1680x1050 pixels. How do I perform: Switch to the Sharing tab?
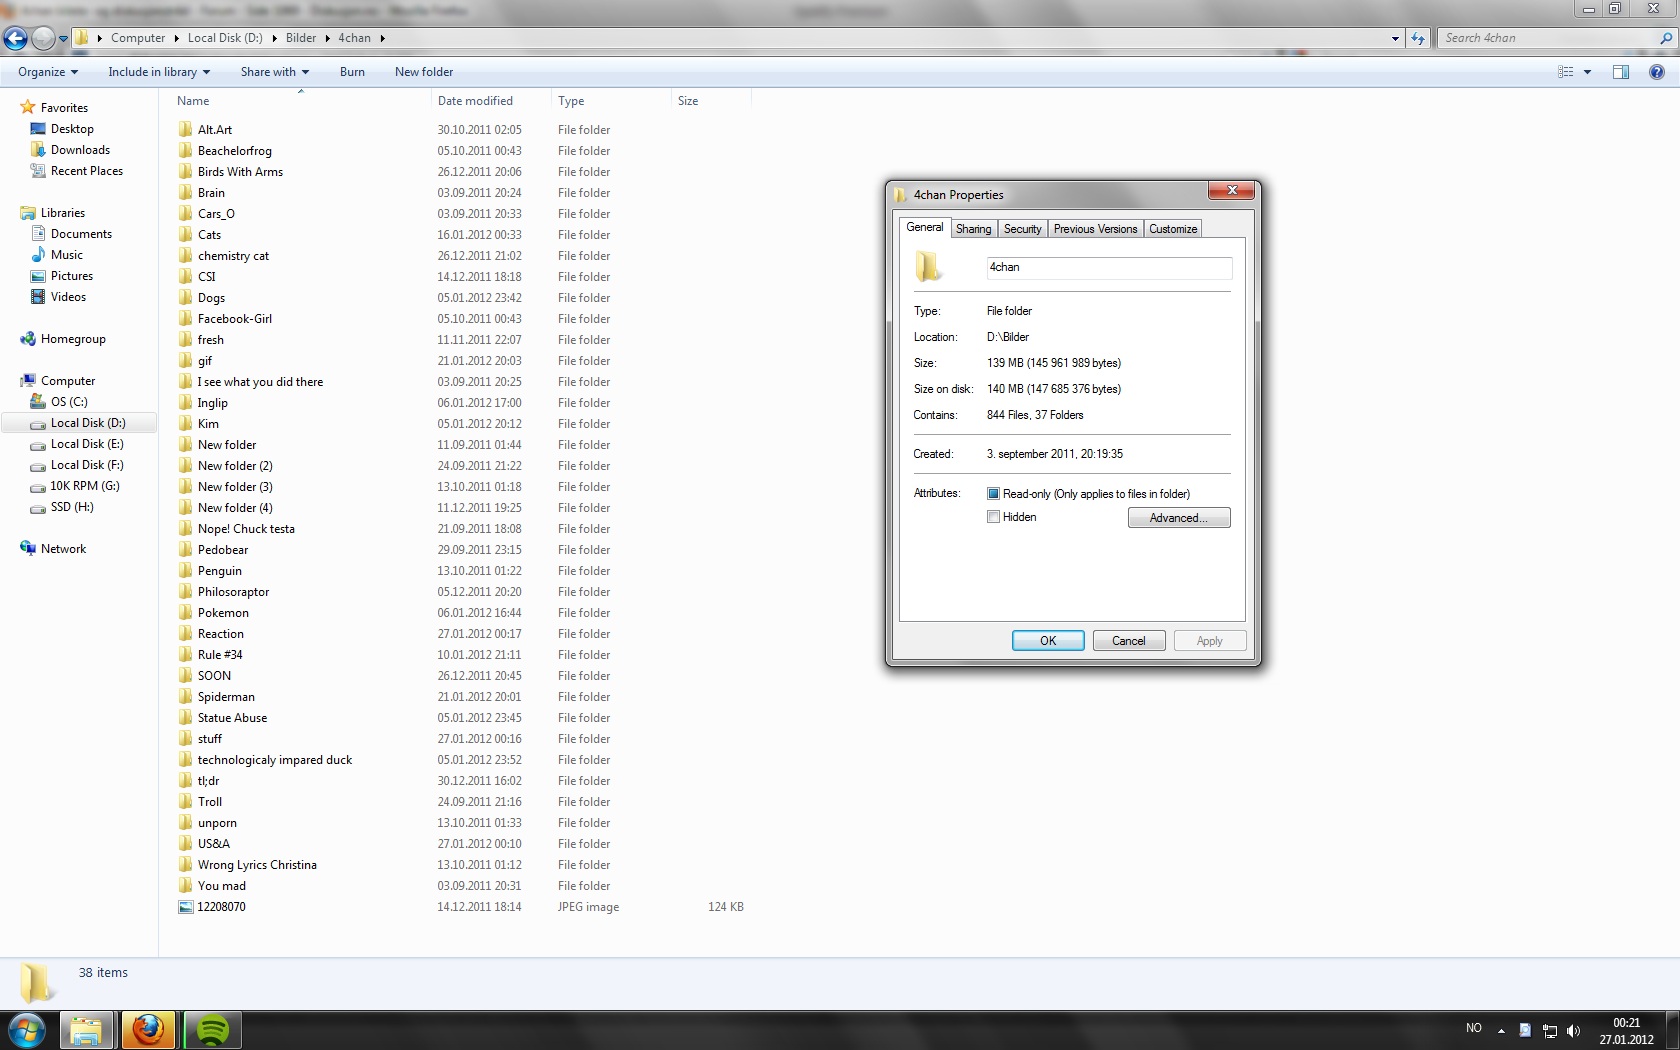pyautogui.click(x=973, y=229)
